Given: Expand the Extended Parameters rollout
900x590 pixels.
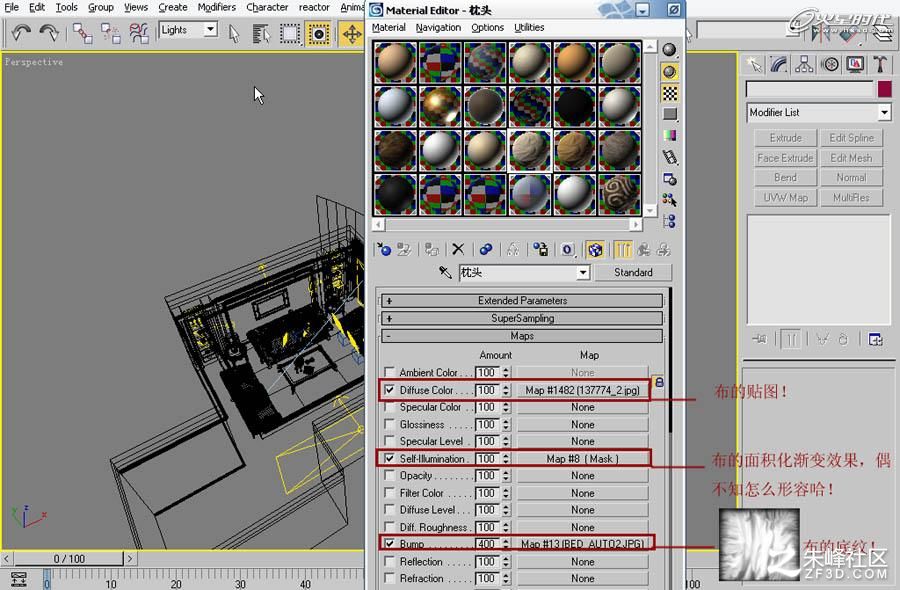Looking at the screenshot, I should coord(521,301).
